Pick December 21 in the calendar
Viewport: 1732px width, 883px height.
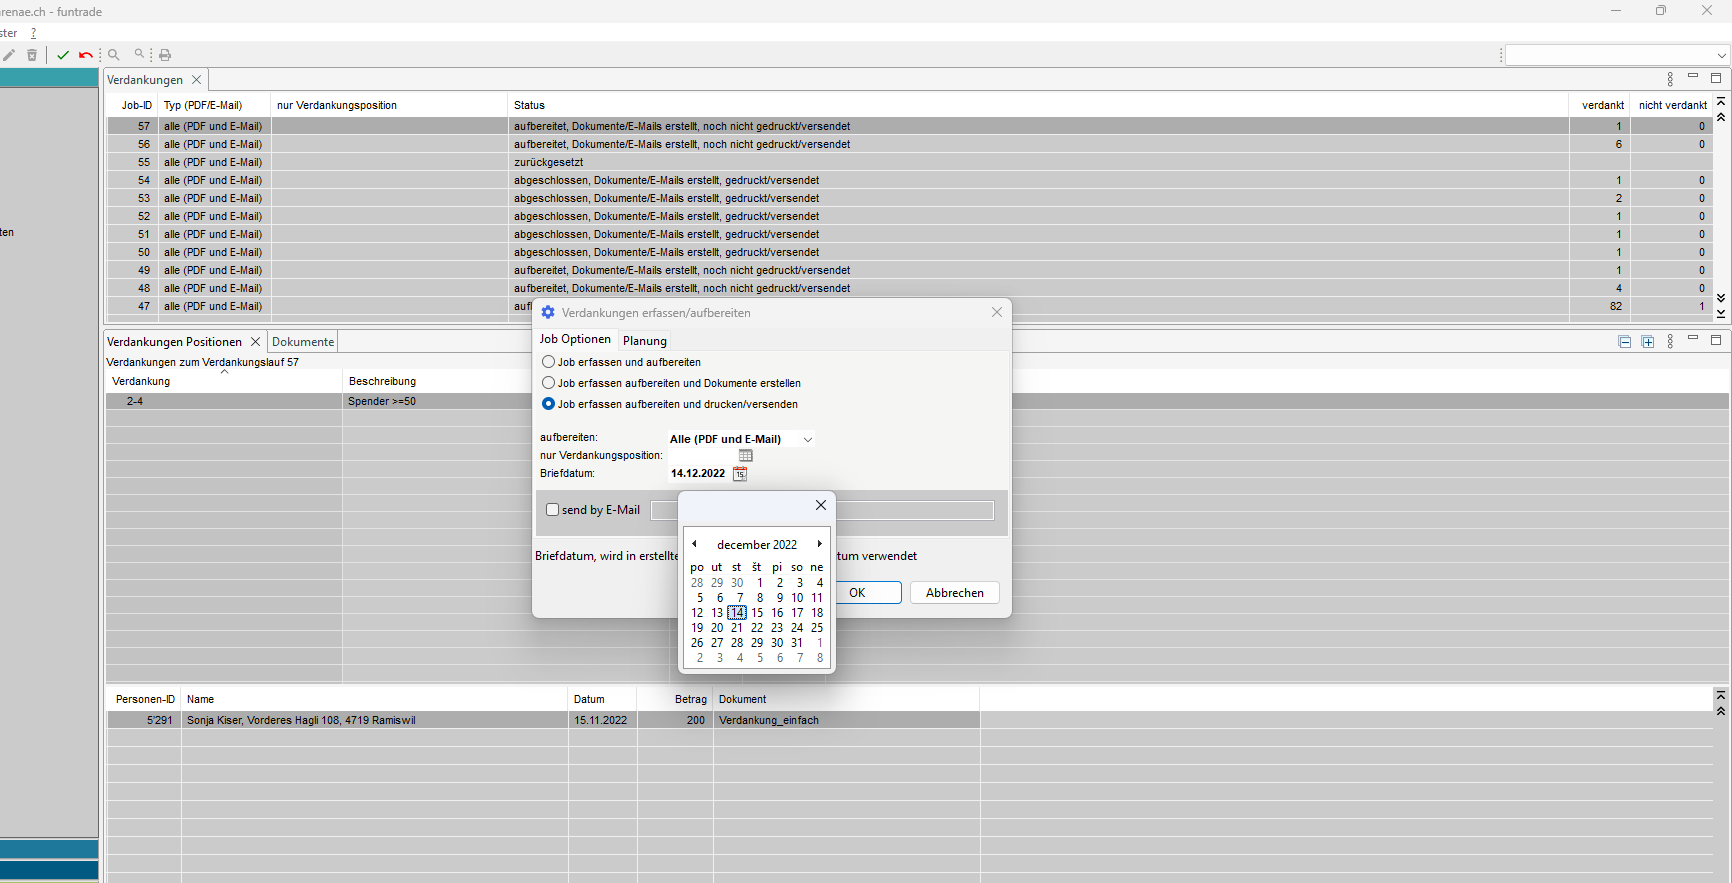(x=737, y=628)
